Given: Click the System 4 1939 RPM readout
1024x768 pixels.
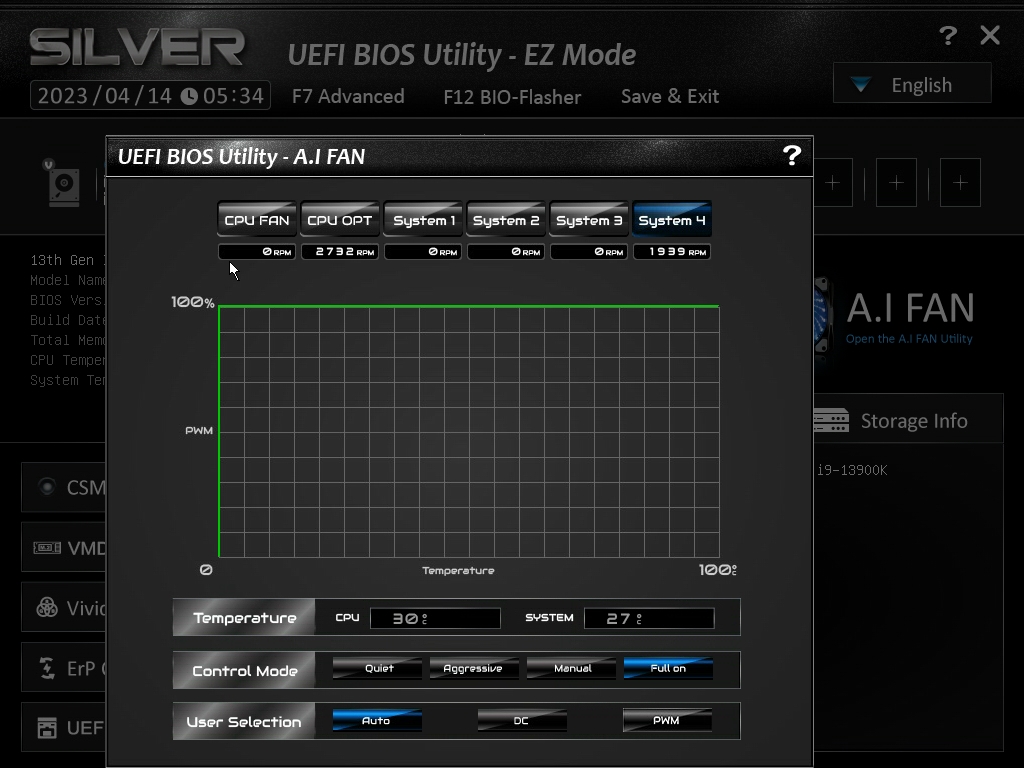Looking at the screenshot, I should (x=672, y=251).
